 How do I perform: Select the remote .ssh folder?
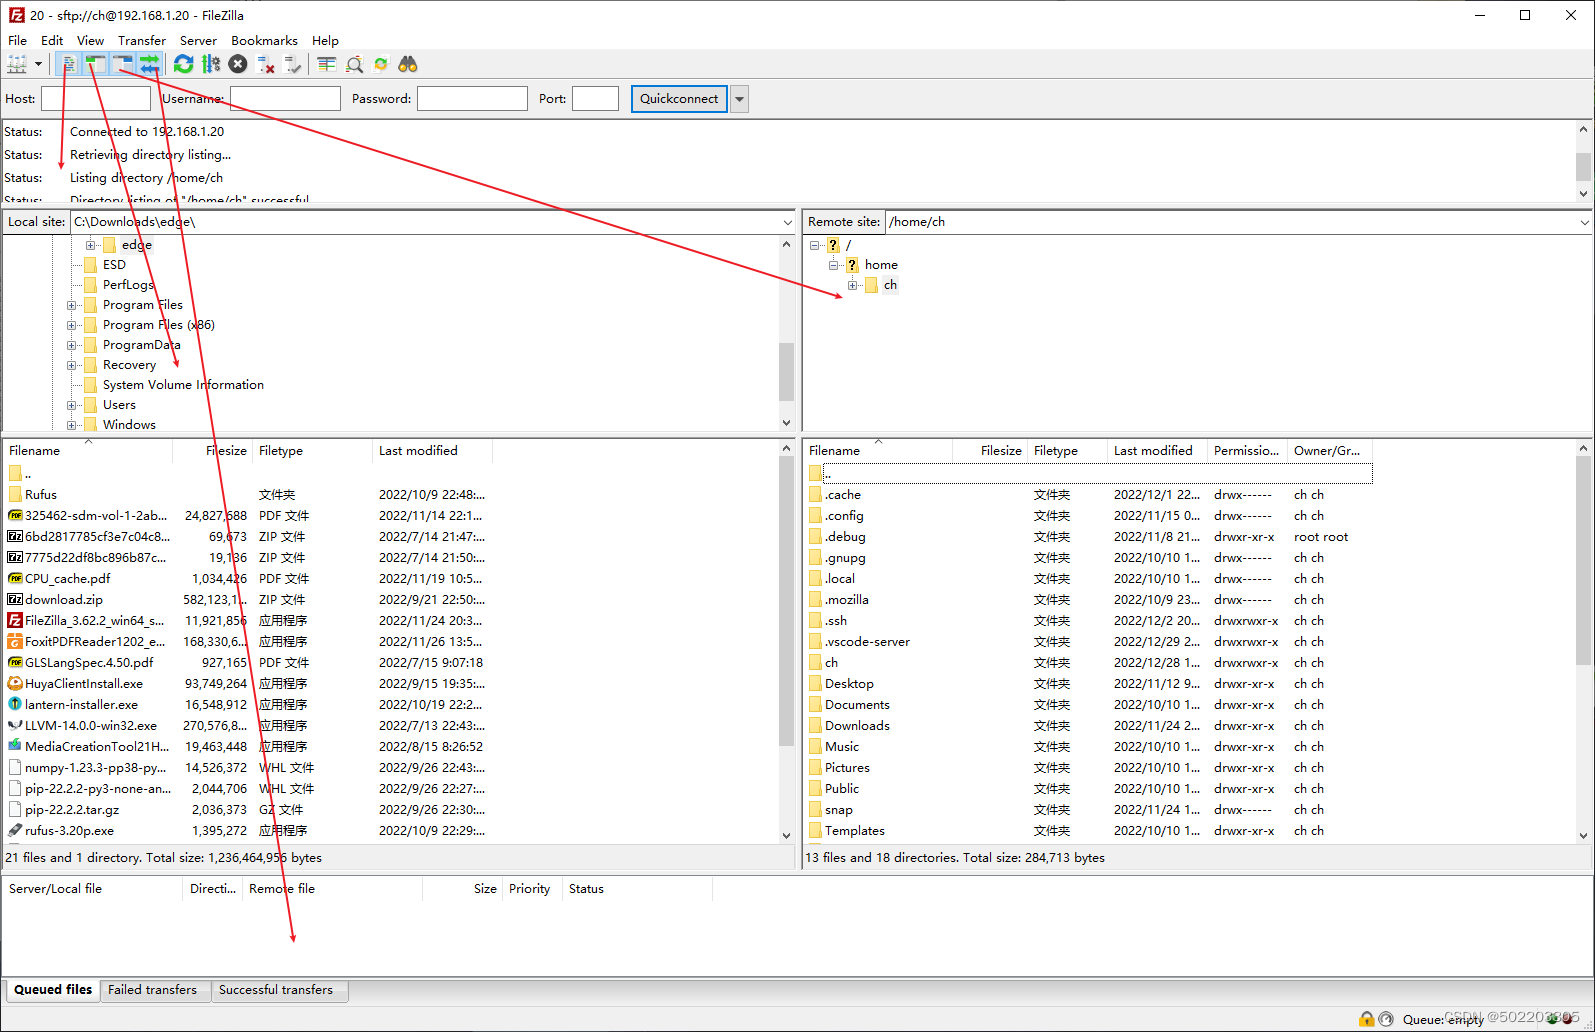[x=836, y=621]
